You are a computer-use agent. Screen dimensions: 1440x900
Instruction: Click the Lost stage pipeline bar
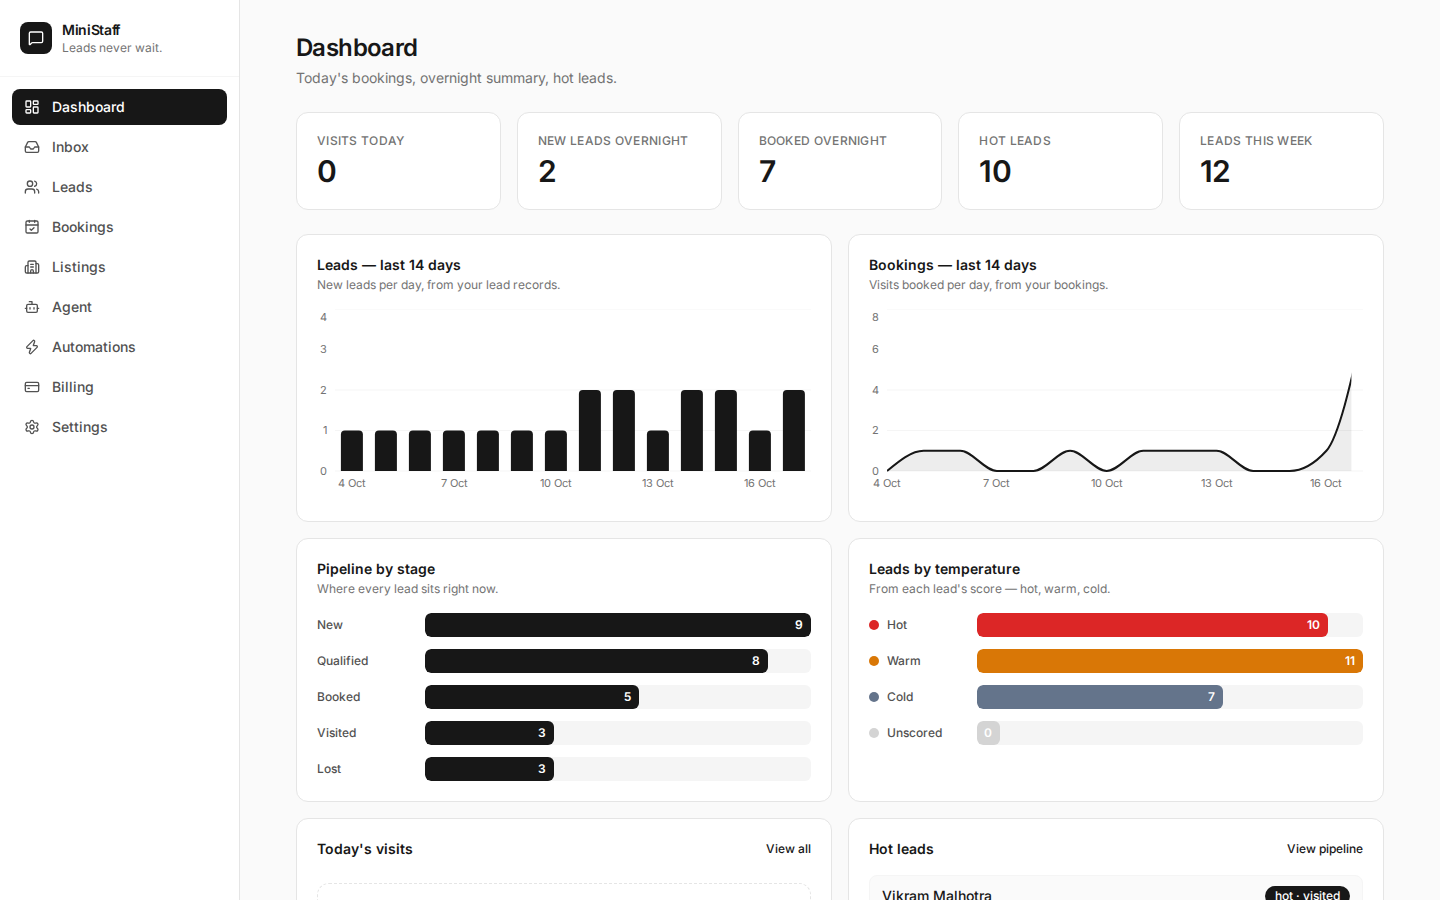[489, 769]
